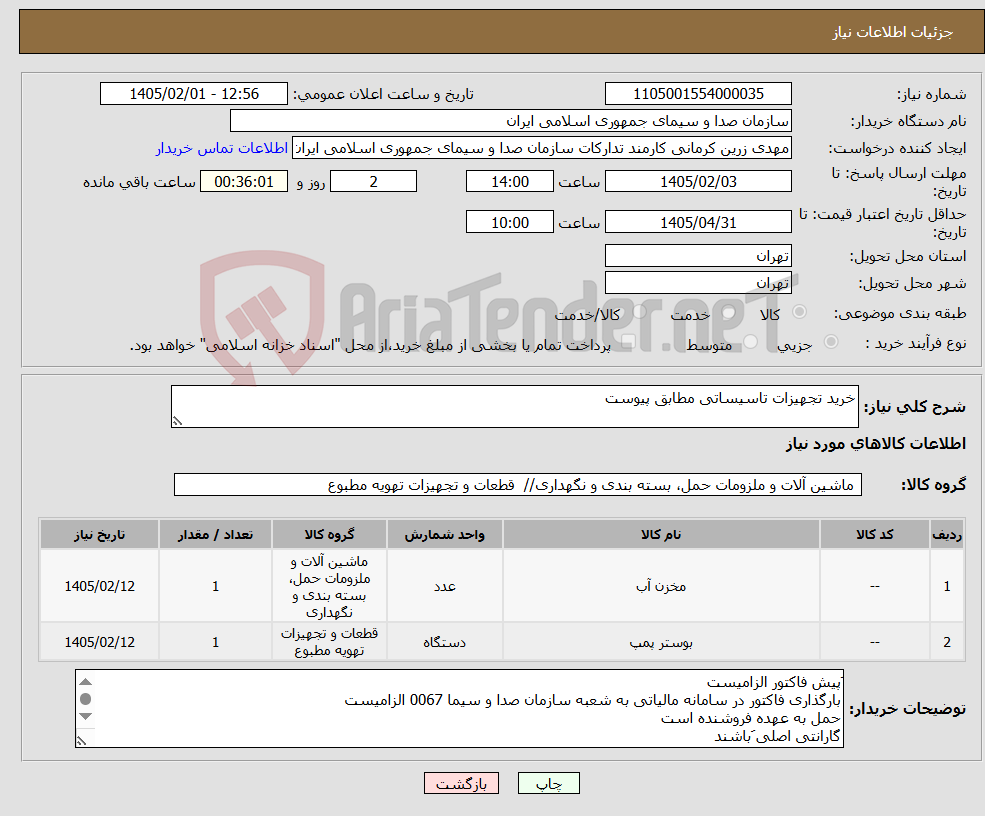
Task: Select the کالا radio button
Action: (x=800, y=312)
